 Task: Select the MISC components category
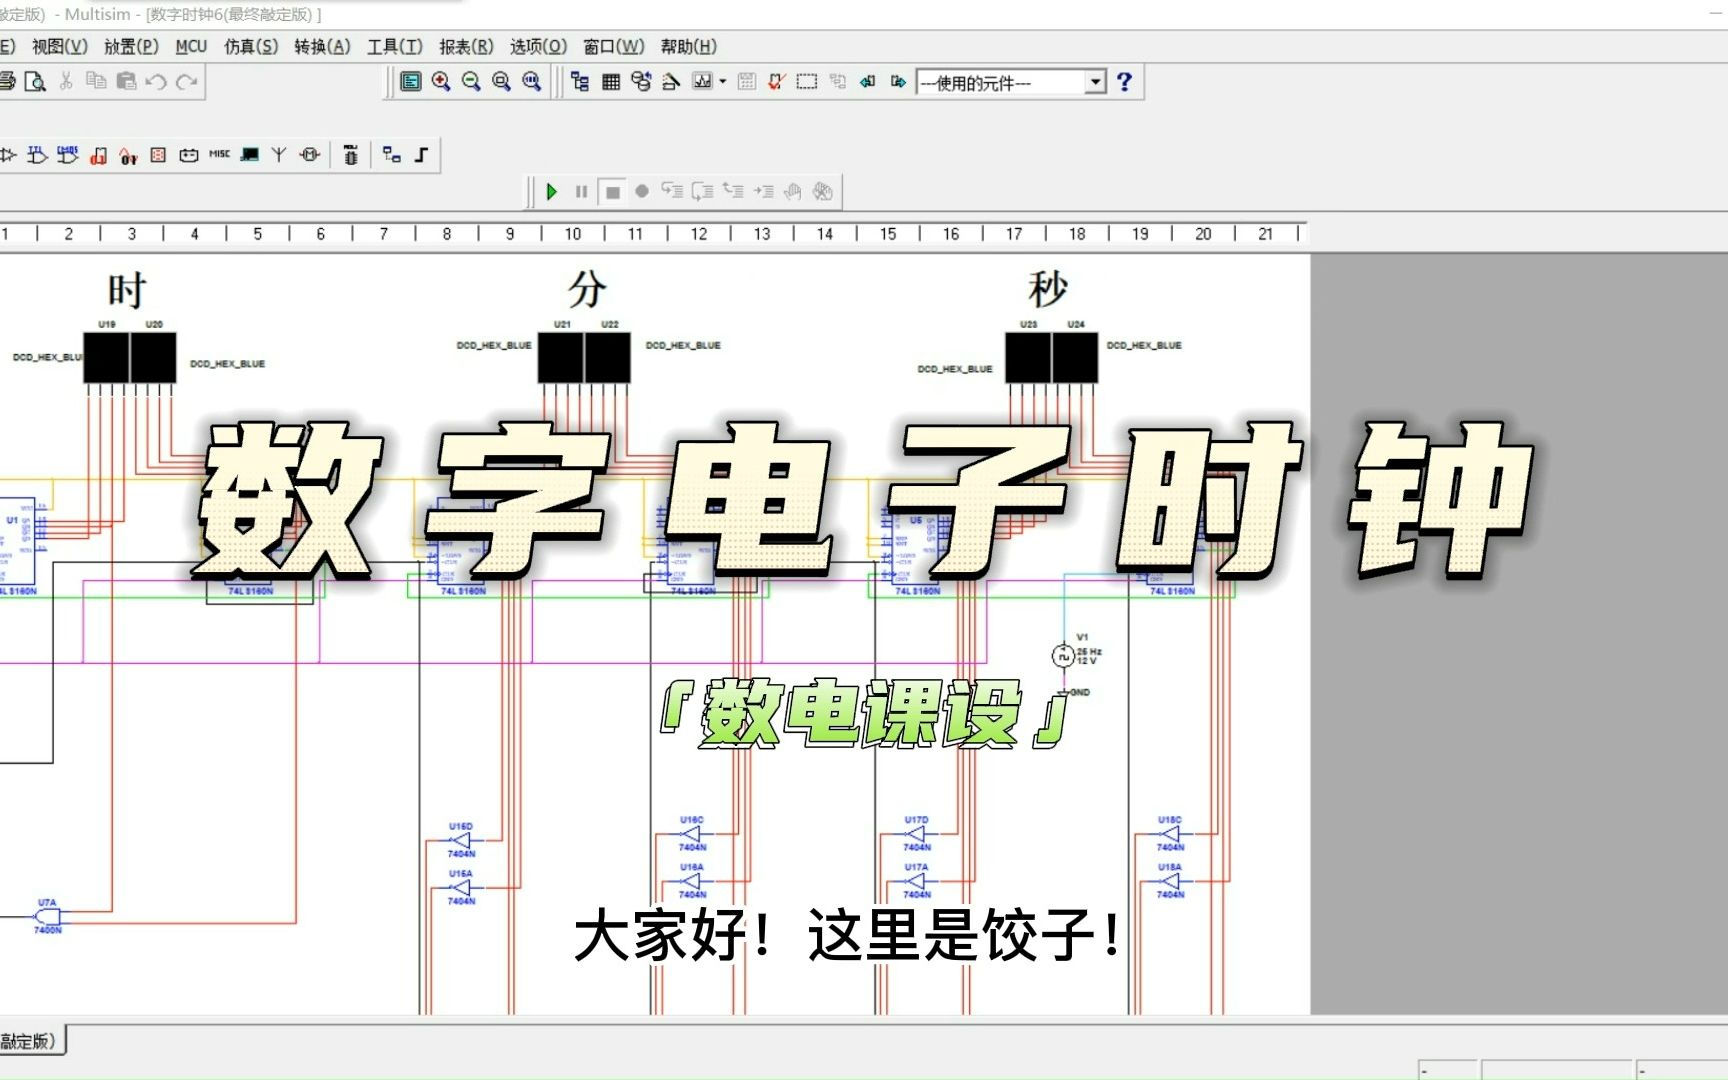[220, 154]
